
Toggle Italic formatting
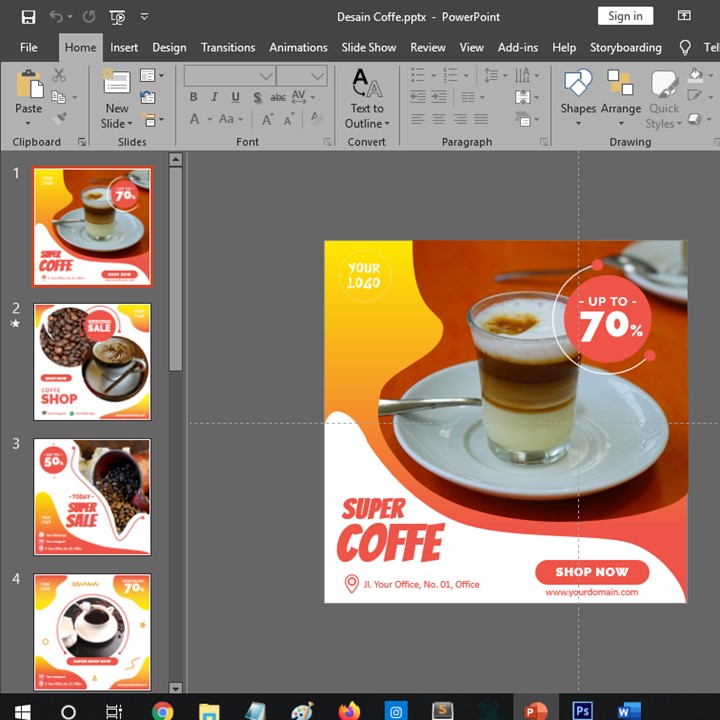(215, 97)
